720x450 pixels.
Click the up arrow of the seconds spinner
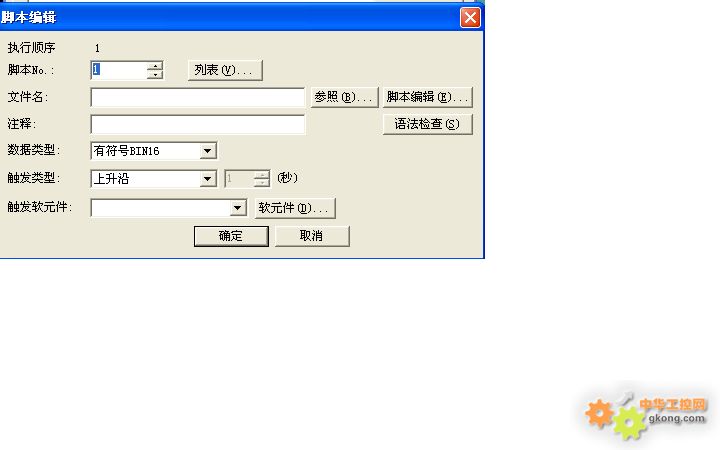(262, 174)
